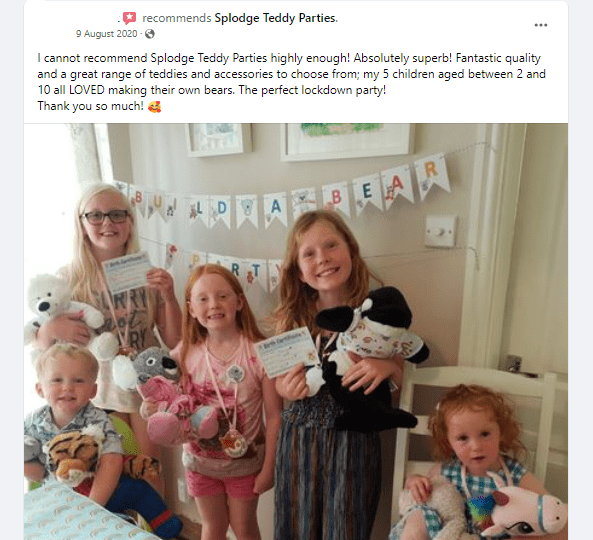The height and width of the screenshot is (540, 593).
Task: Open the three-dot post options menu
Action: [x=541, y=25]
